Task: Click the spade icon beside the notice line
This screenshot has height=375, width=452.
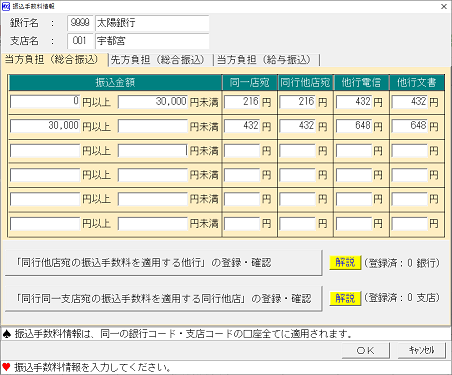Action: pyautogui.click(x=7, y=333)
